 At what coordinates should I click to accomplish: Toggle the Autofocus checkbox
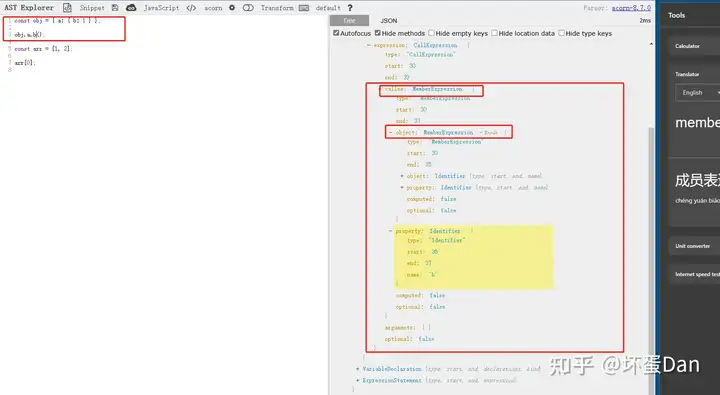click(336, 33)
